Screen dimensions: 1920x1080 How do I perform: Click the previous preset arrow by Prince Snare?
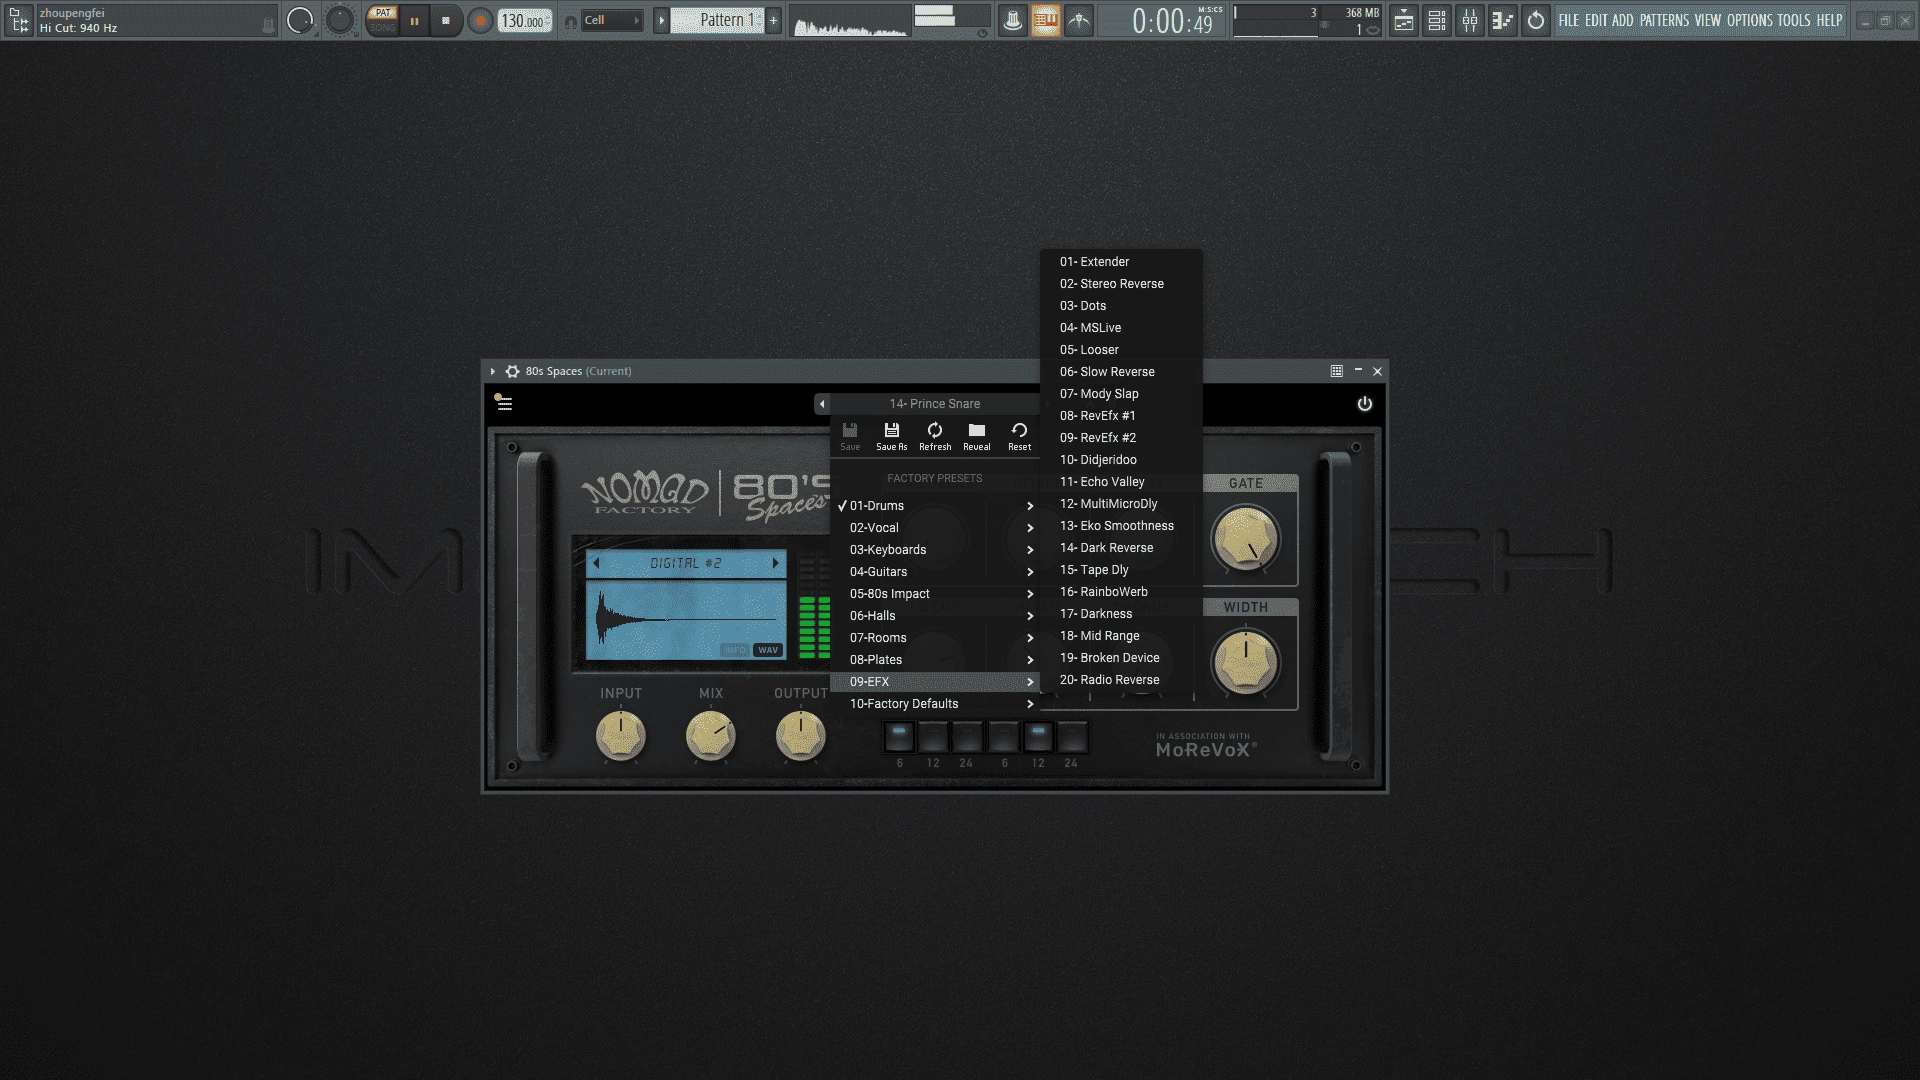(822, 404)
